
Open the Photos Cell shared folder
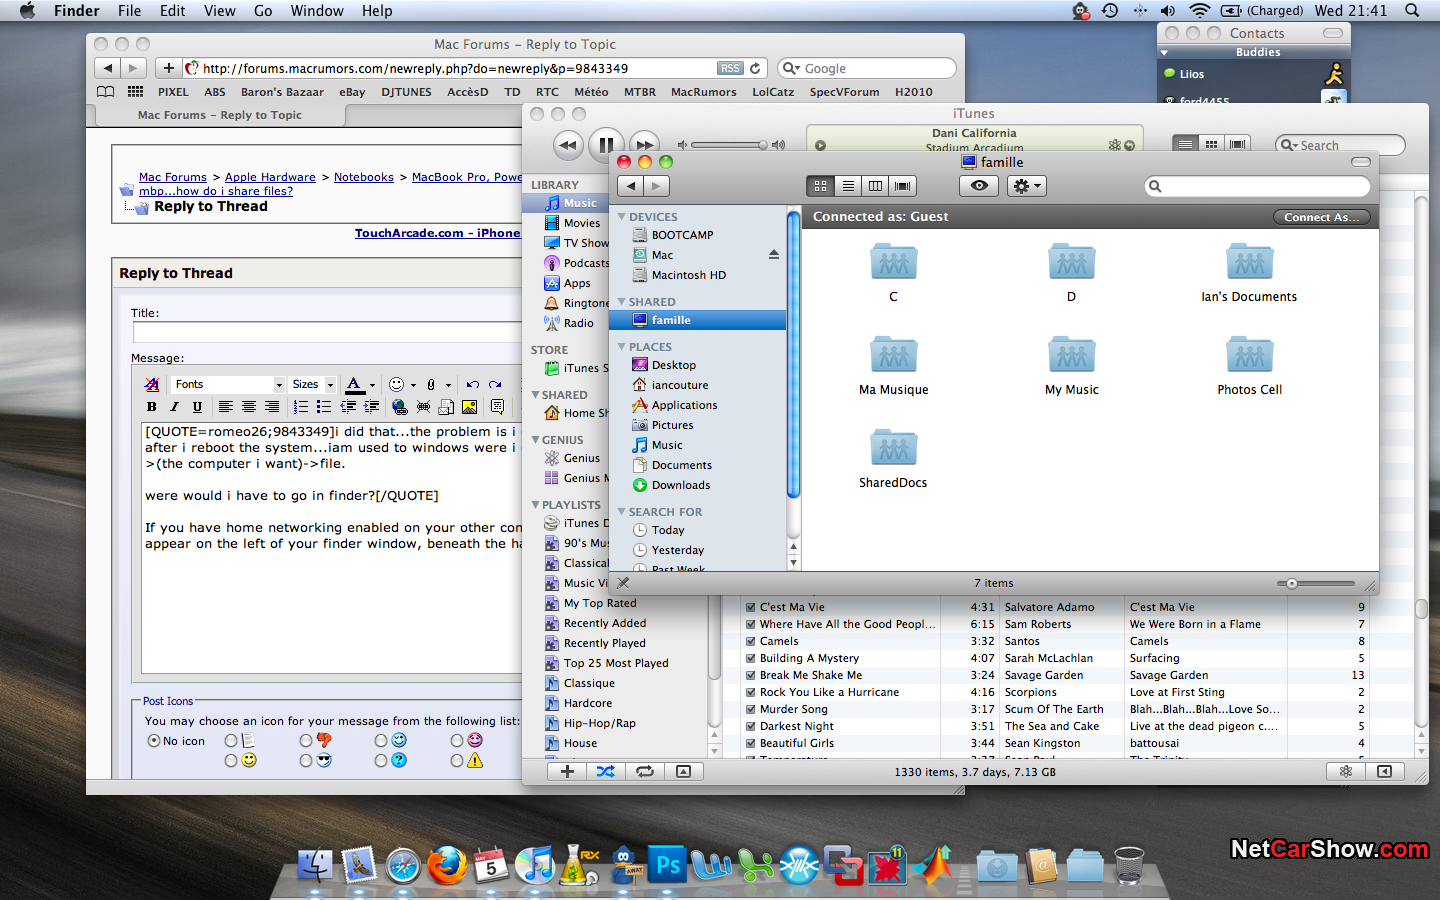[1249, 365]
